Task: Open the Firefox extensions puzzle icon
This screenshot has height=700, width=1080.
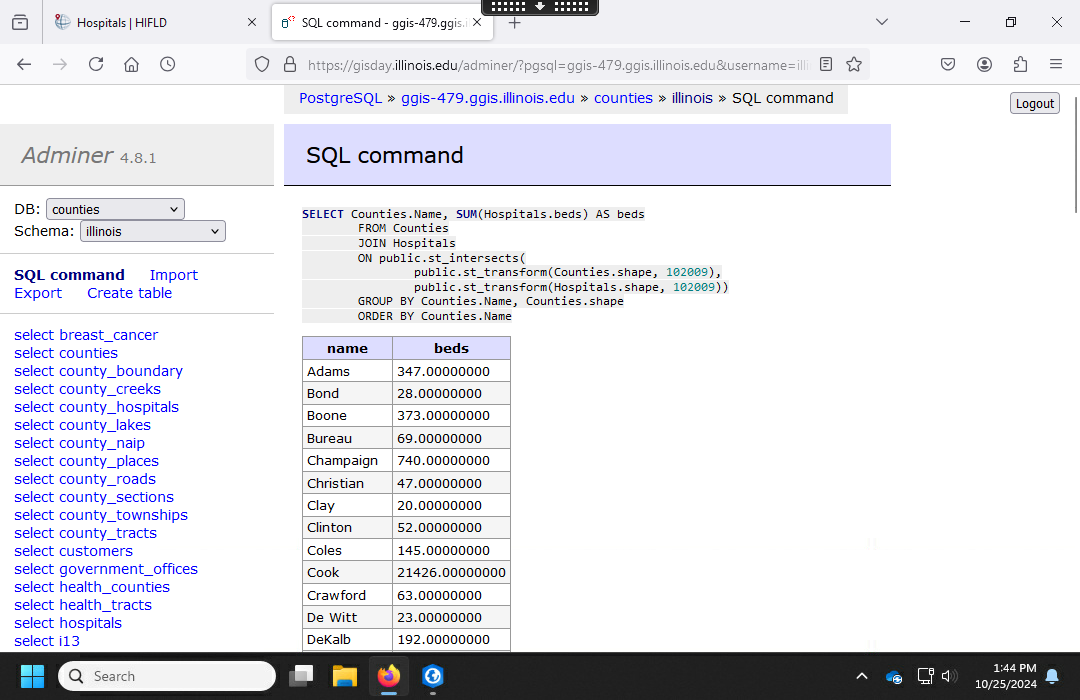Action: pos(1020,64)
